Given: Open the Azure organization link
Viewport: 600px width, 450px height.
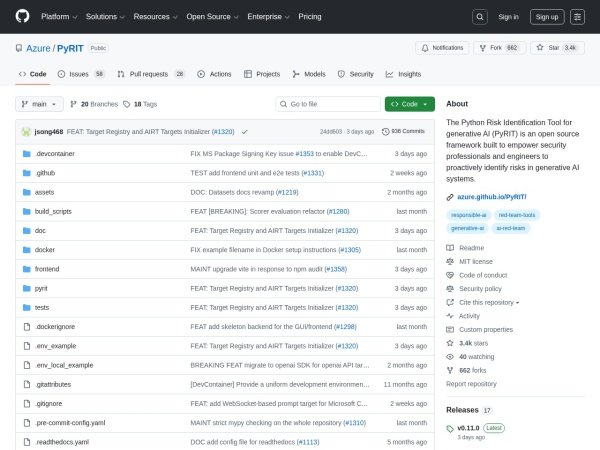Looking at the screenshot, I should click(x=38, y=49).
